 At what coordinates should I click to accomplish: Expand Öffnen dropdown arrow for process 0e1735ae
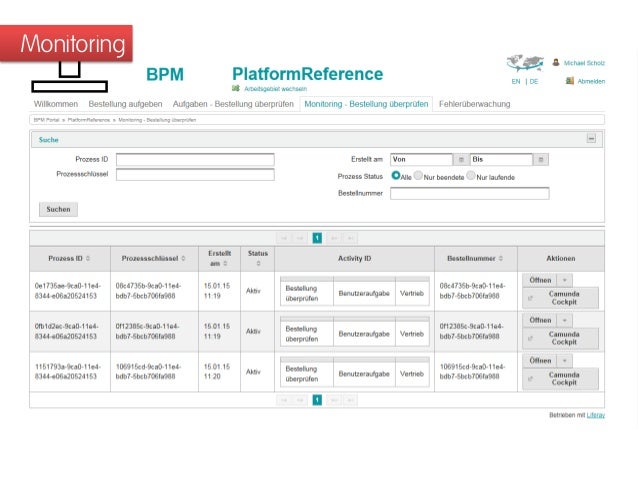(x=564, y=280)
